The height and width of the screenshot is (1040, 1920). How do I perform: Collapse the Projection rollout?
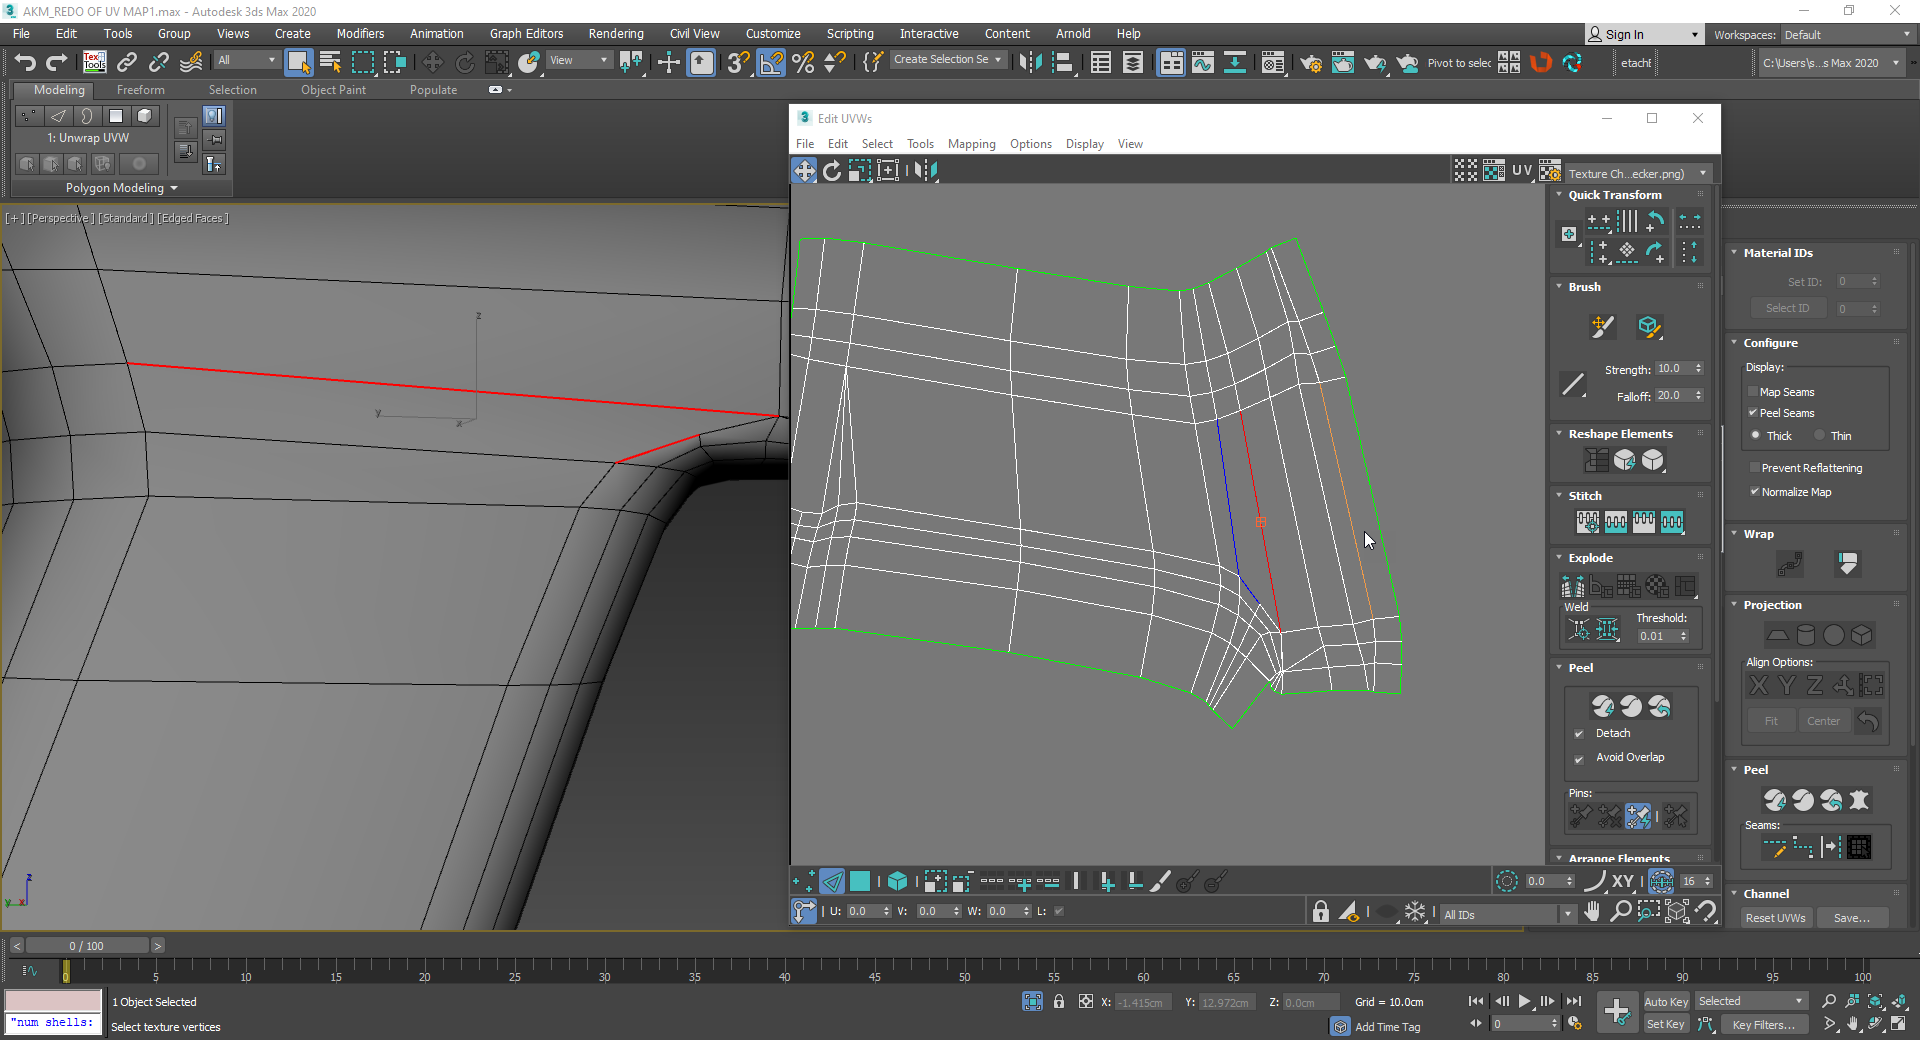[x=1735, y=605]
